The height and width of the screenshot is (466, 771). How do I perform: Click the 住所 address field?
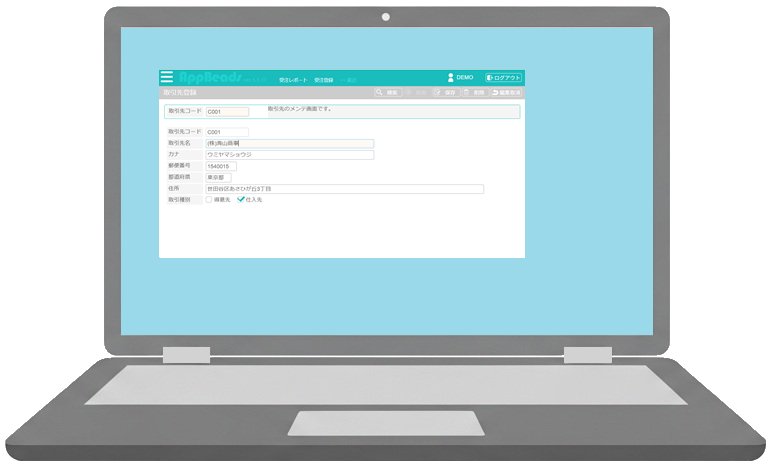pos(344,189)
